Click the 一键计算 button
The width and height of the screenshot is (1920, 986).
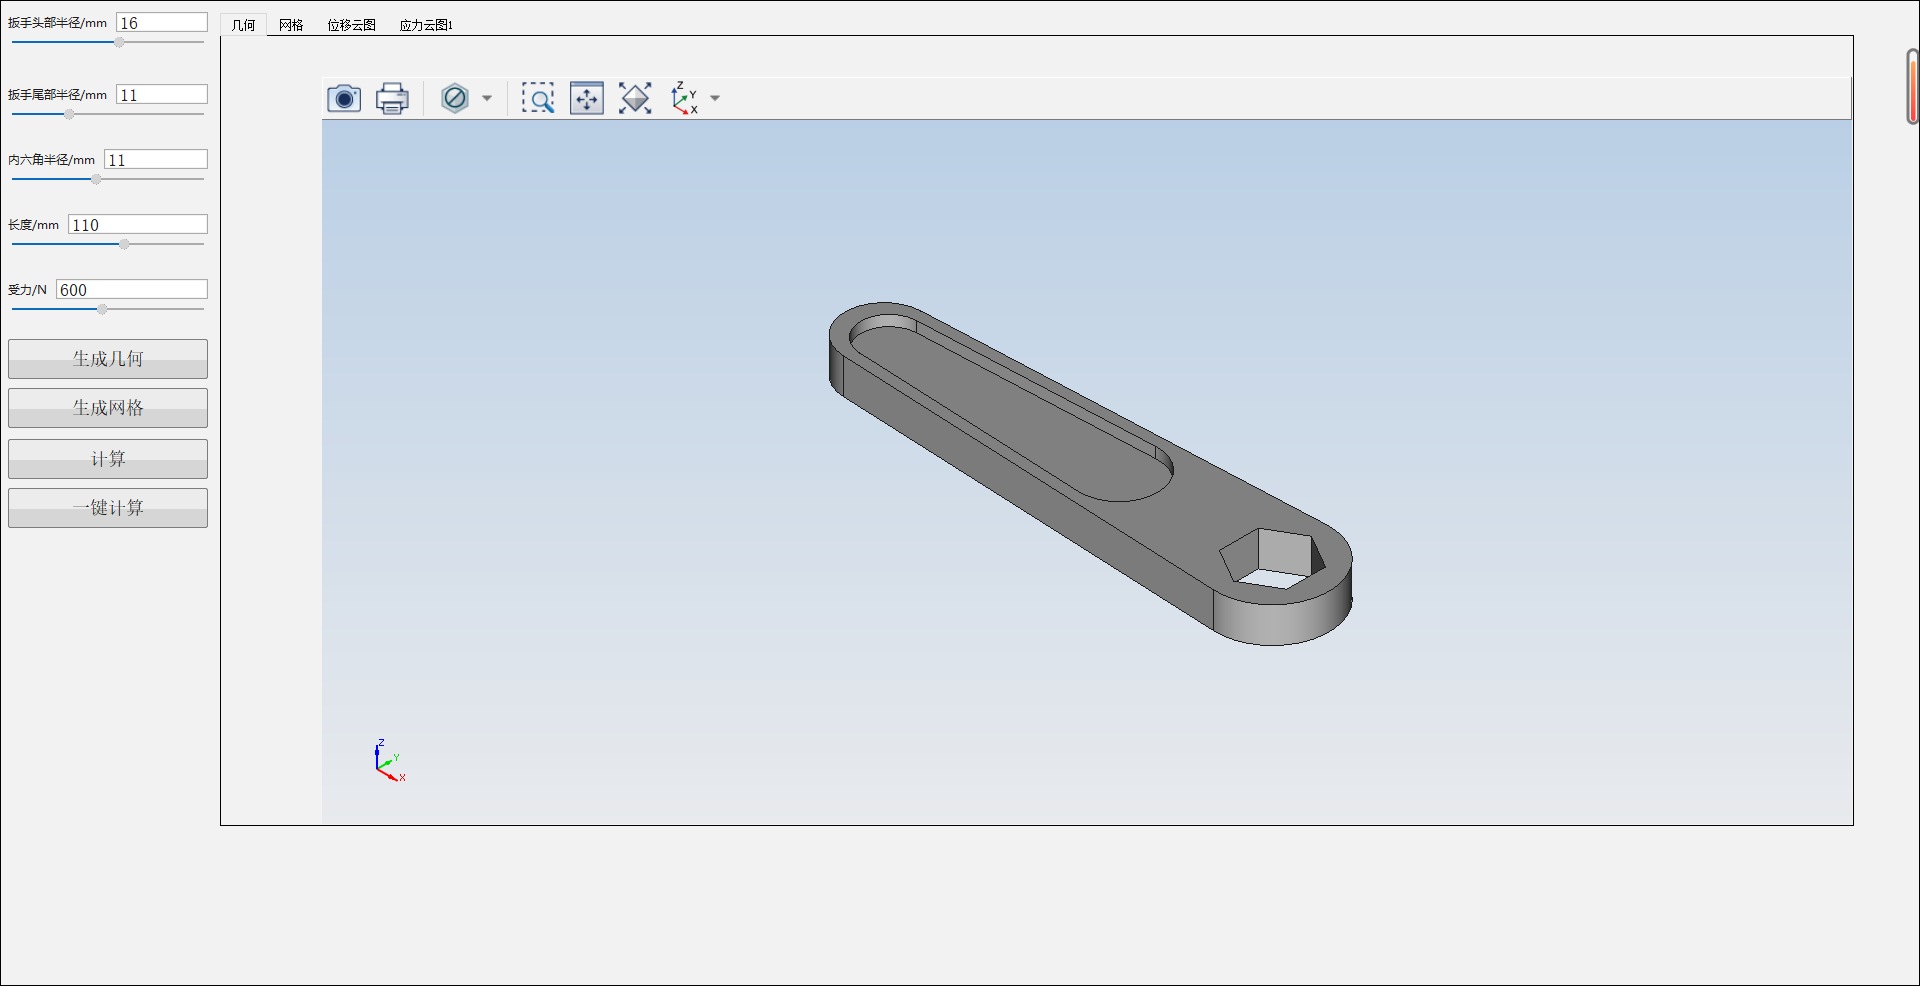pos(108,508)
